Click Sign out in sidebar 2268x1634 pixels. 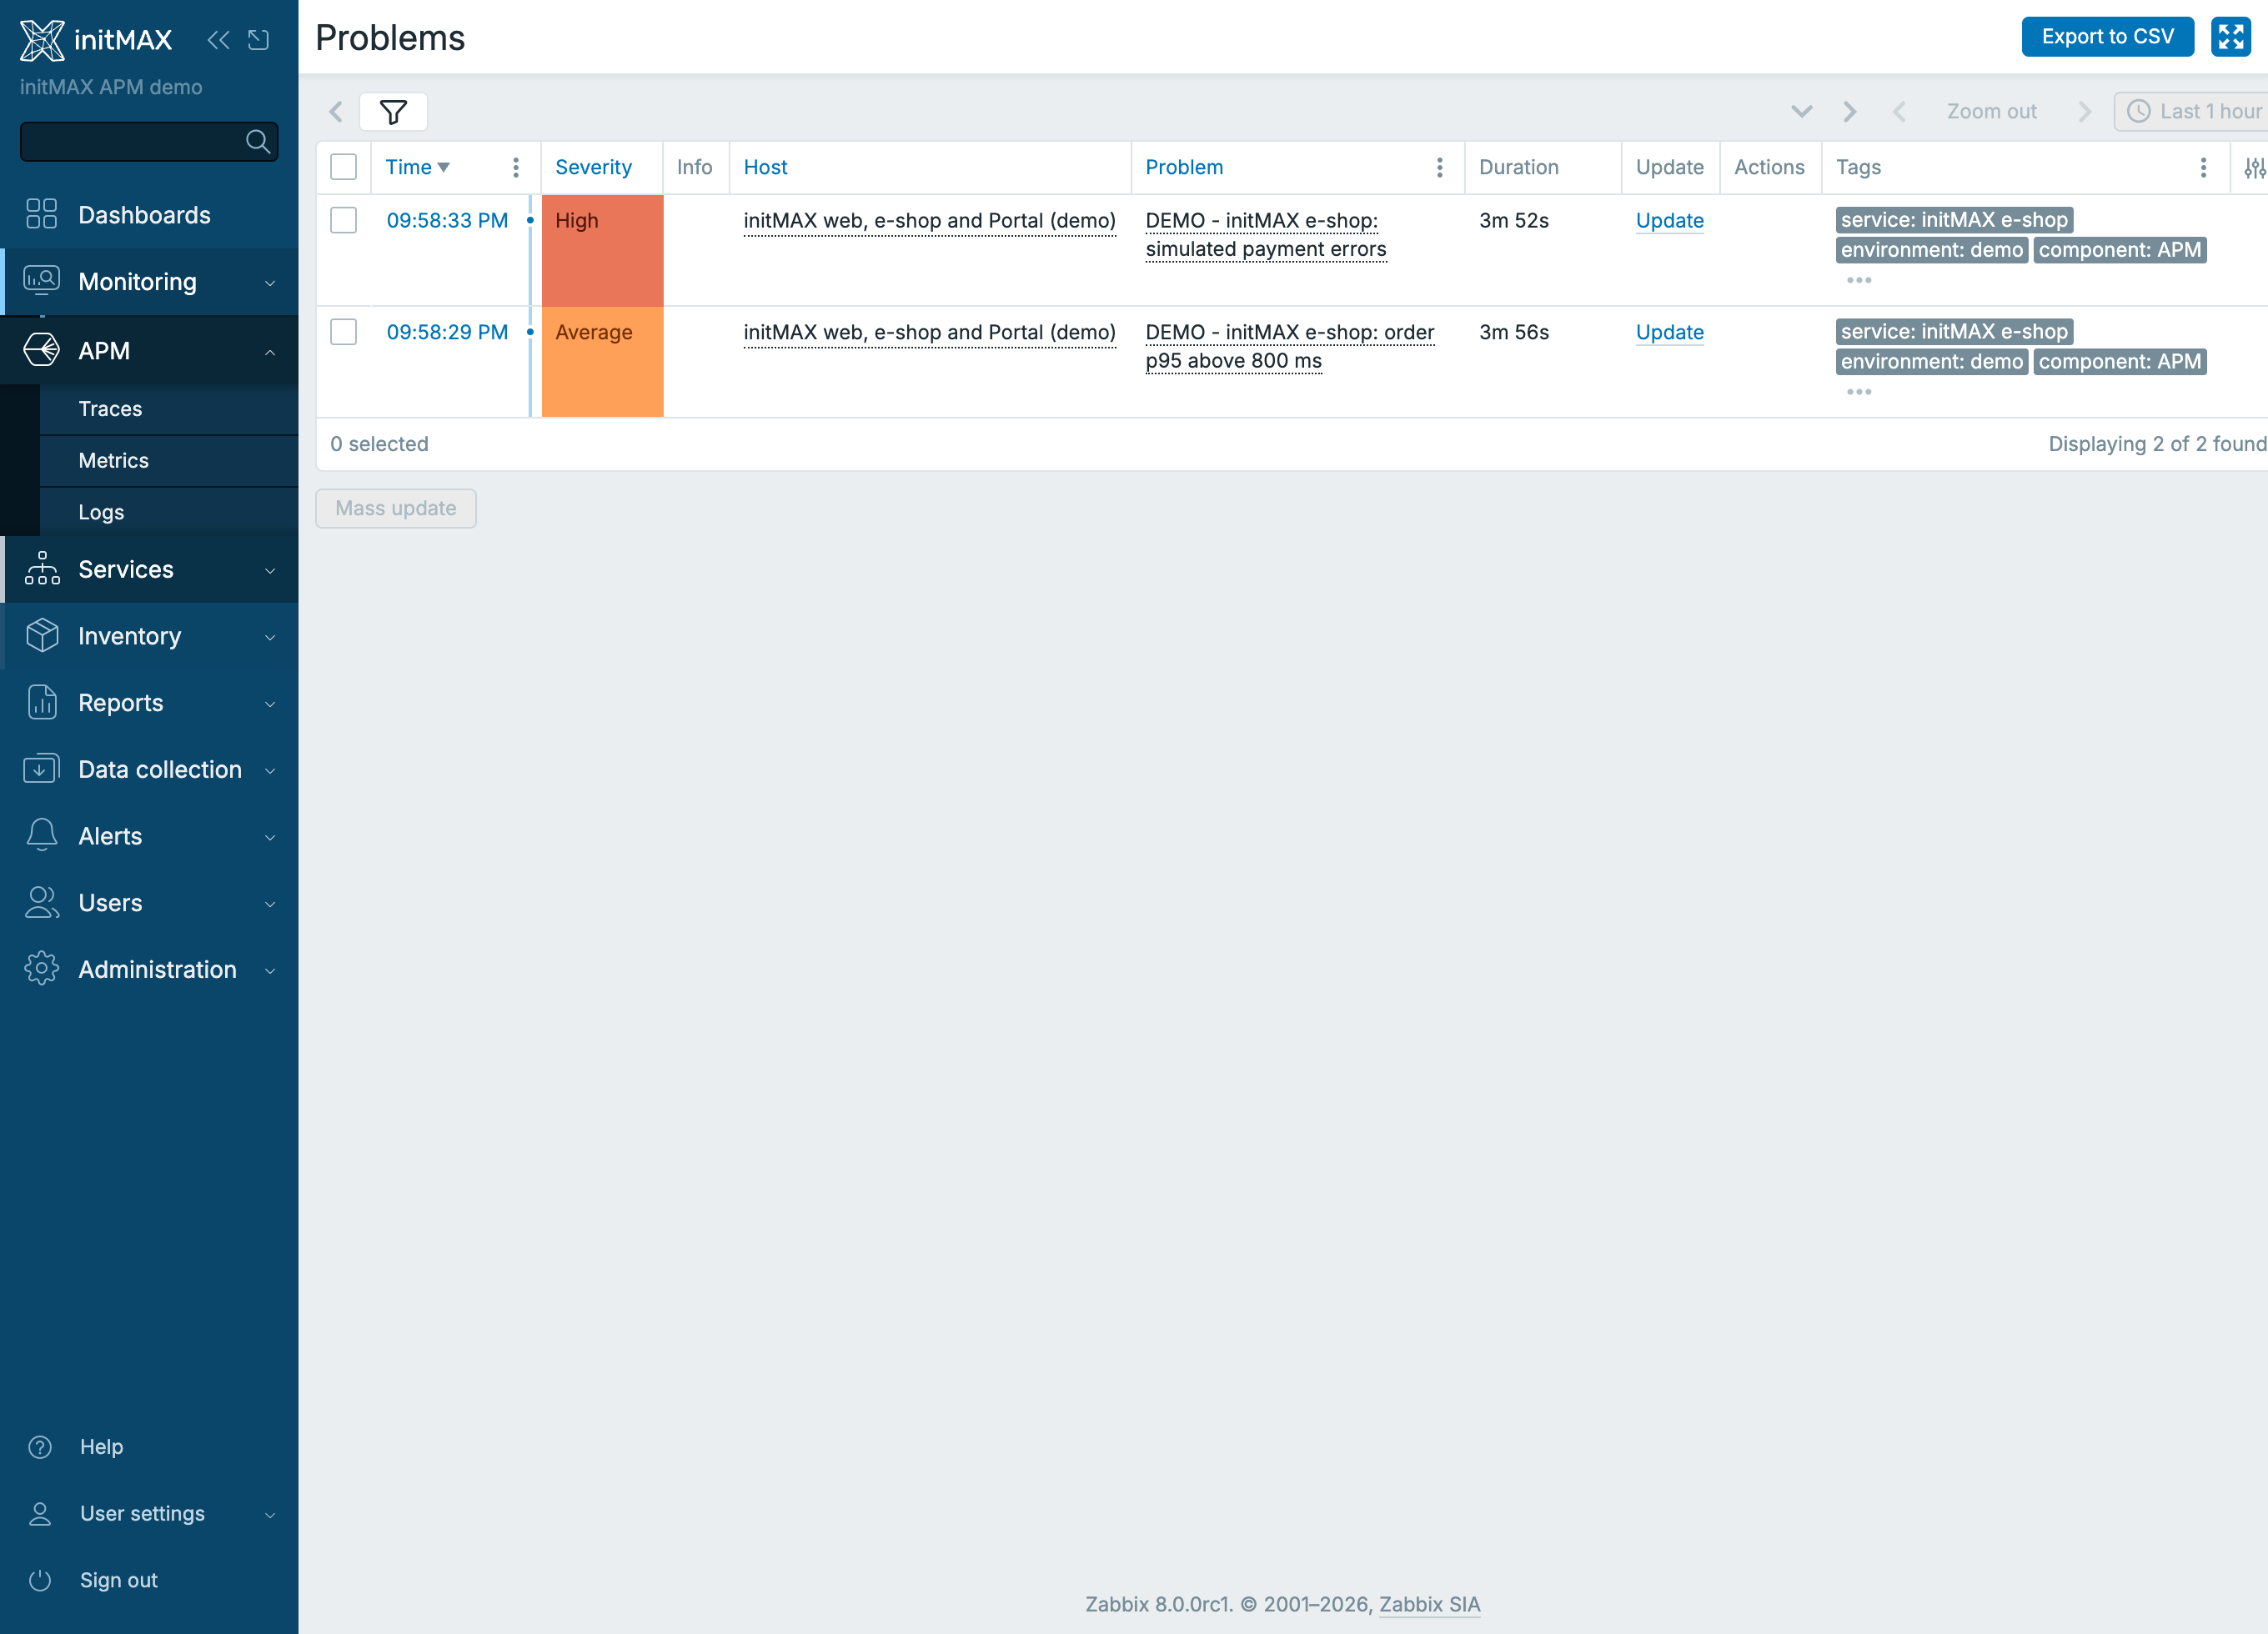pyautogui.click(x=119, y=1580)
